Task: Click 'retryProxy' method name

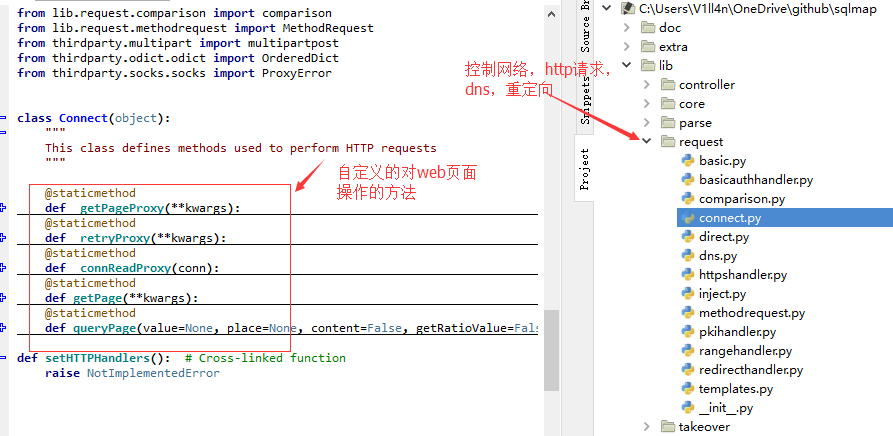Action: click(x=114, y=238)
